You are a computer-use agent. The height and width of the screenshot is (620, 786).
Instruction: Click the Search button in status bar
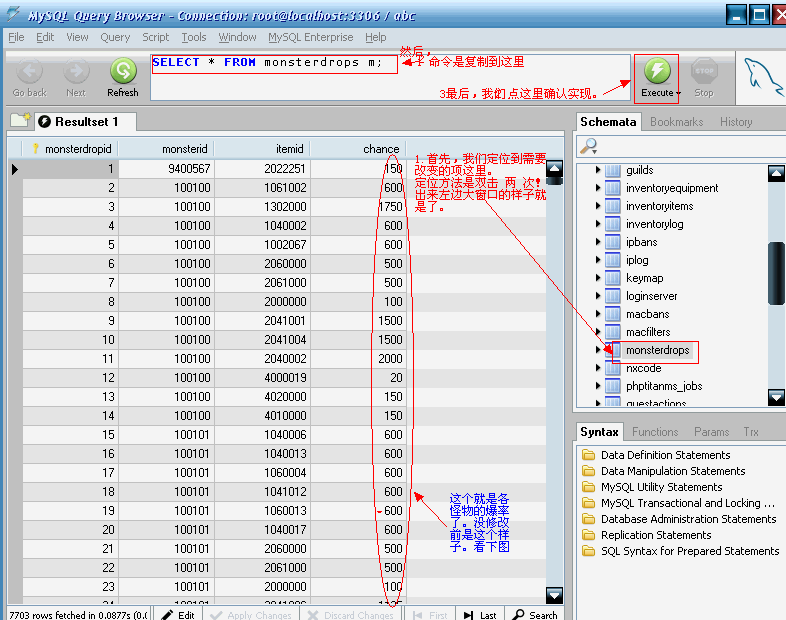coord(535,614)
